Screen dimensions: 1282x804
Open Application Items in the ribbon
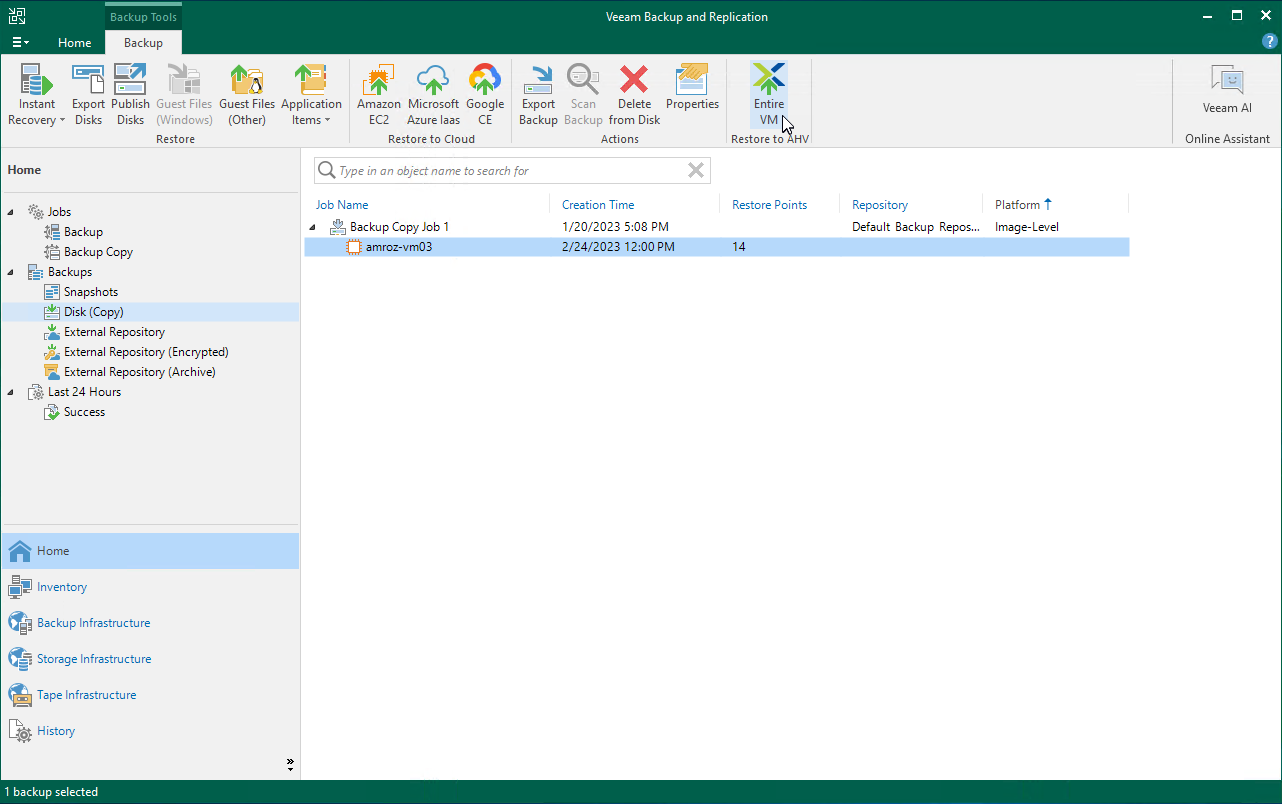[x=311, y=95]
